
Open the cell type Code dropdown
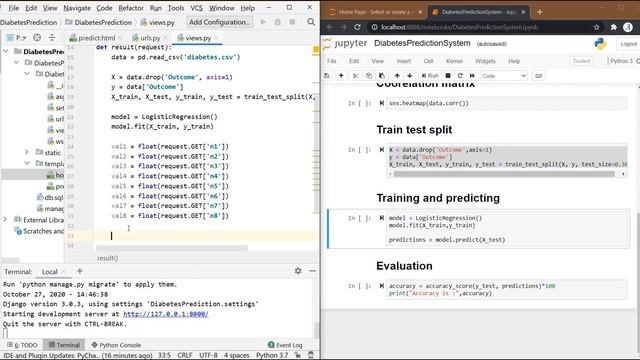coord(504,76)
